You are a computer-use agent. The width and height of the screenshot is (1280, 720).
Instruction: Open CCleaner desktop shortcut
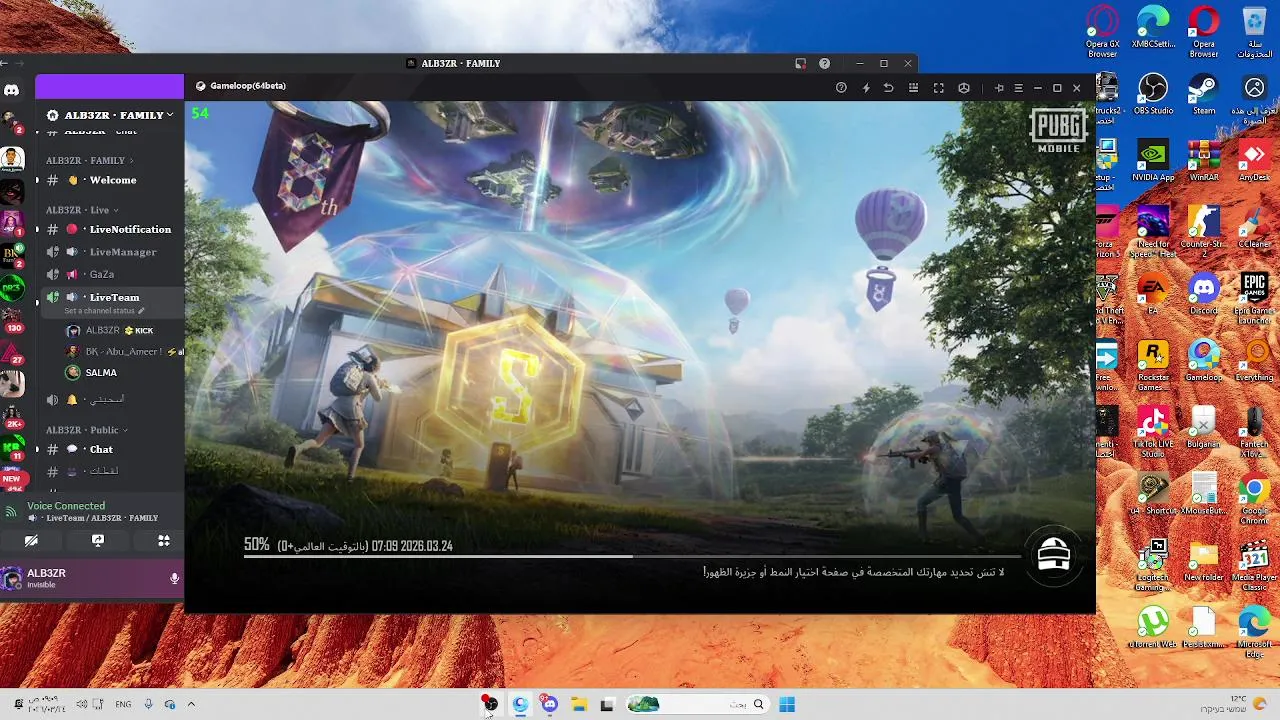(x=1254, y=227)
